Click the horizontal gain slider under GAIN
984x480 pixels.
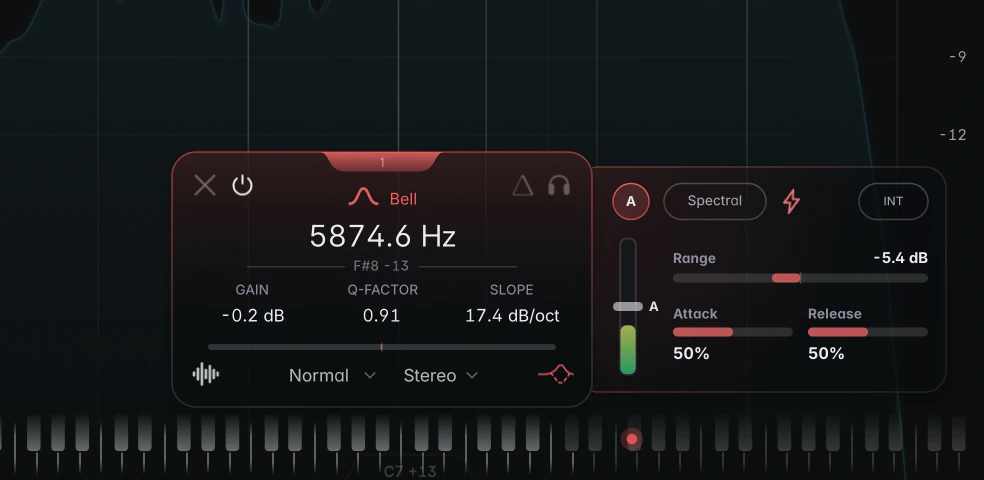[x=382, y=347]
